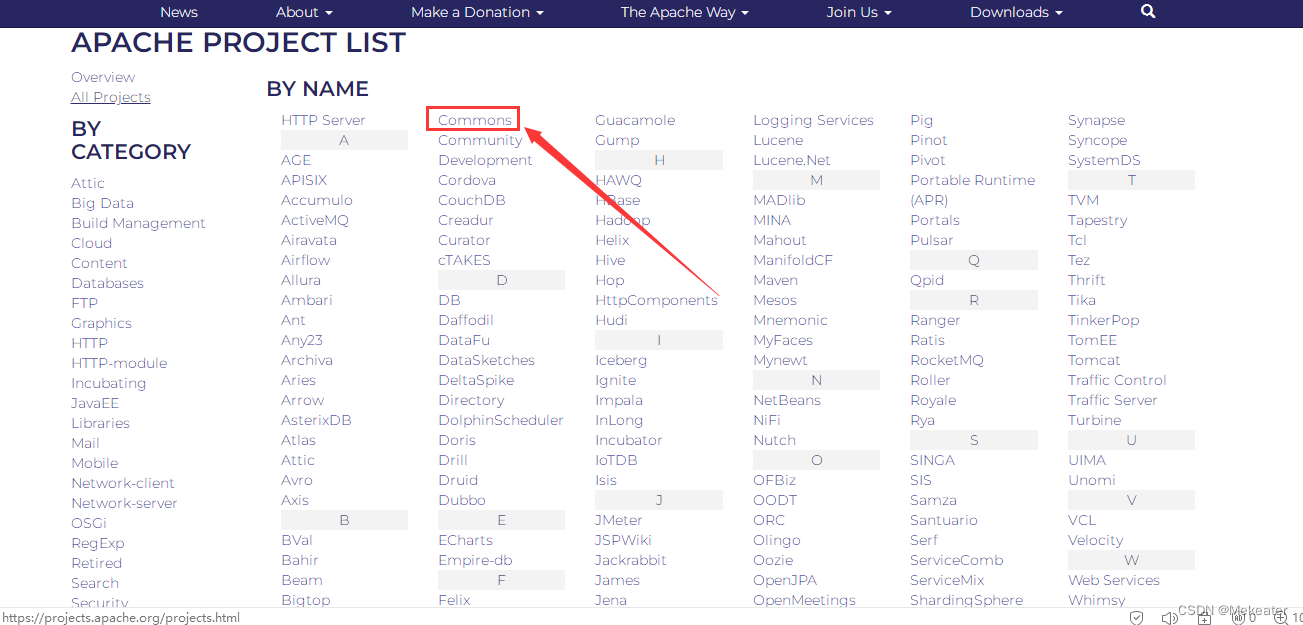1303x625 pixels.
Task: Open the APISIX project link
Action: [x=304, y=180]
